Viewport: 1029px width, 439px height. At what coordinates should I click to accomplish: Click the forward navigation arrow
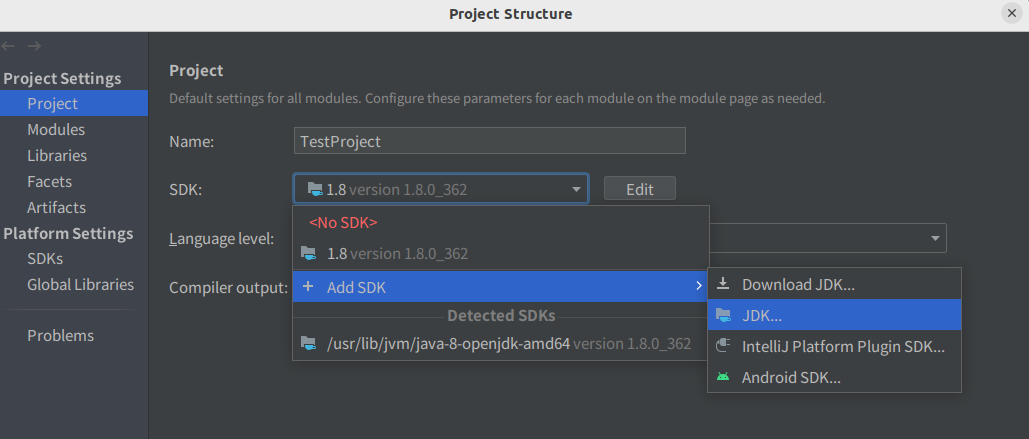[x=35, y=46]
